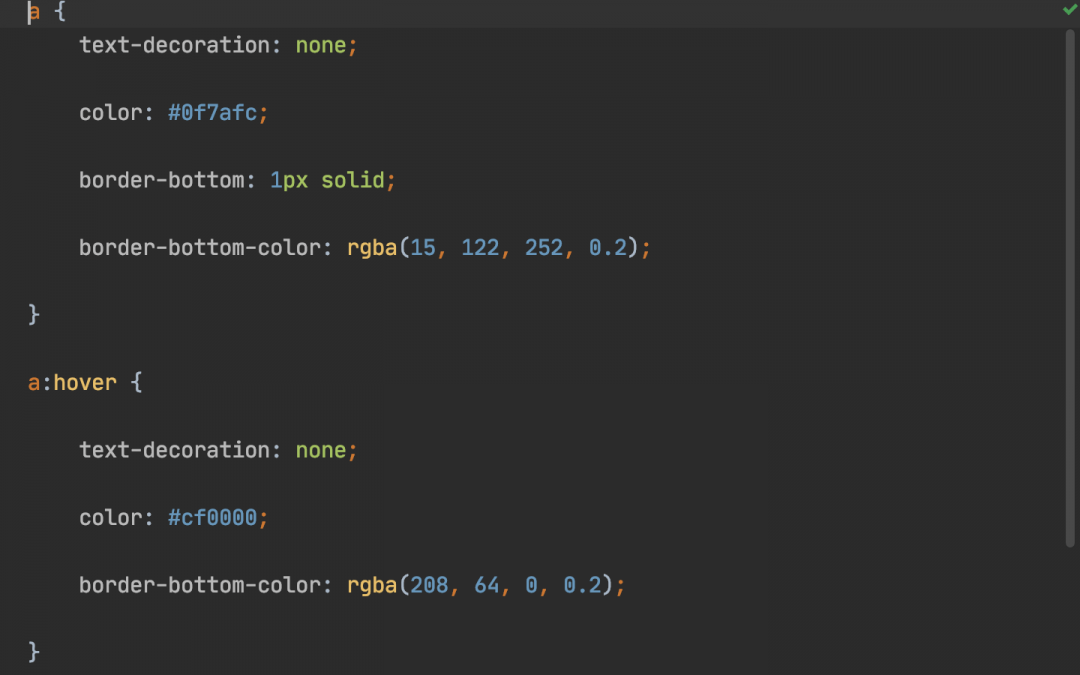
Task: Click the number 208 in rgba
Action: 429,586
